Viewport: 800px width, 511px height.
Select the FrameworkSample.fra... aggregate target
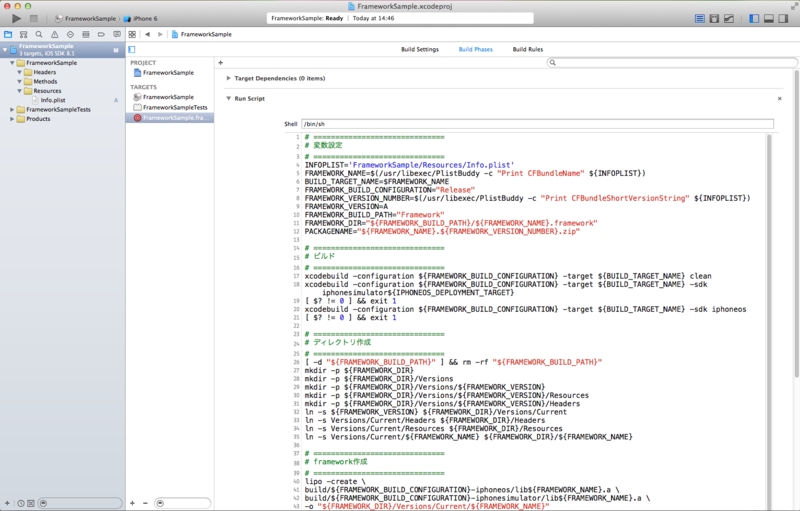[x=170, y=118]
